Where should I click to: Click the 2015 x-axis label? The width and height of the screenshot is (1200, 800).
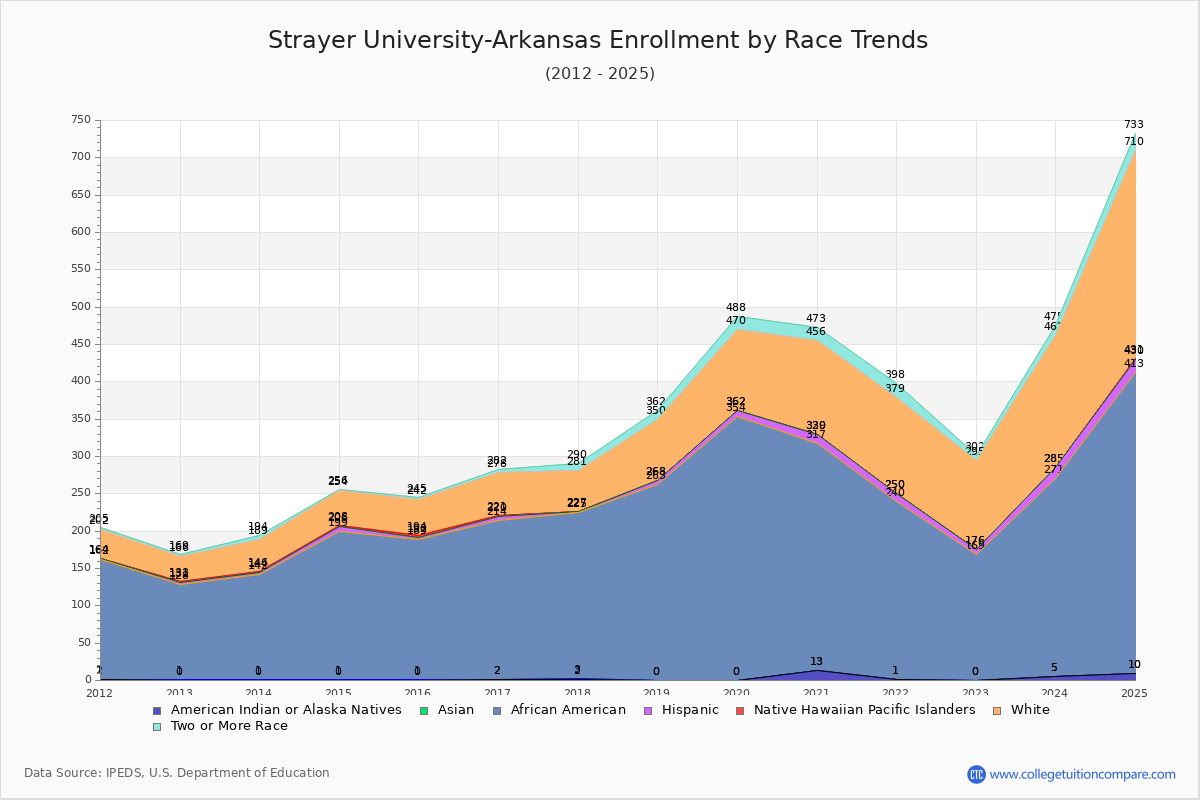(339, 693)
